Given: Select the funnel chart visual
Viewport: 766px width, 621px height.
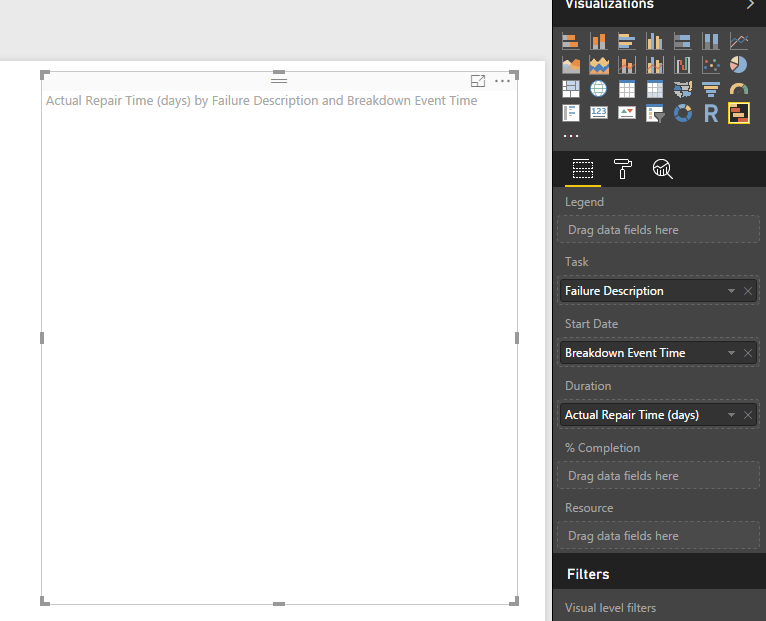Looking at the screenshot, I should pyautogui.click(x=711, y=89).
